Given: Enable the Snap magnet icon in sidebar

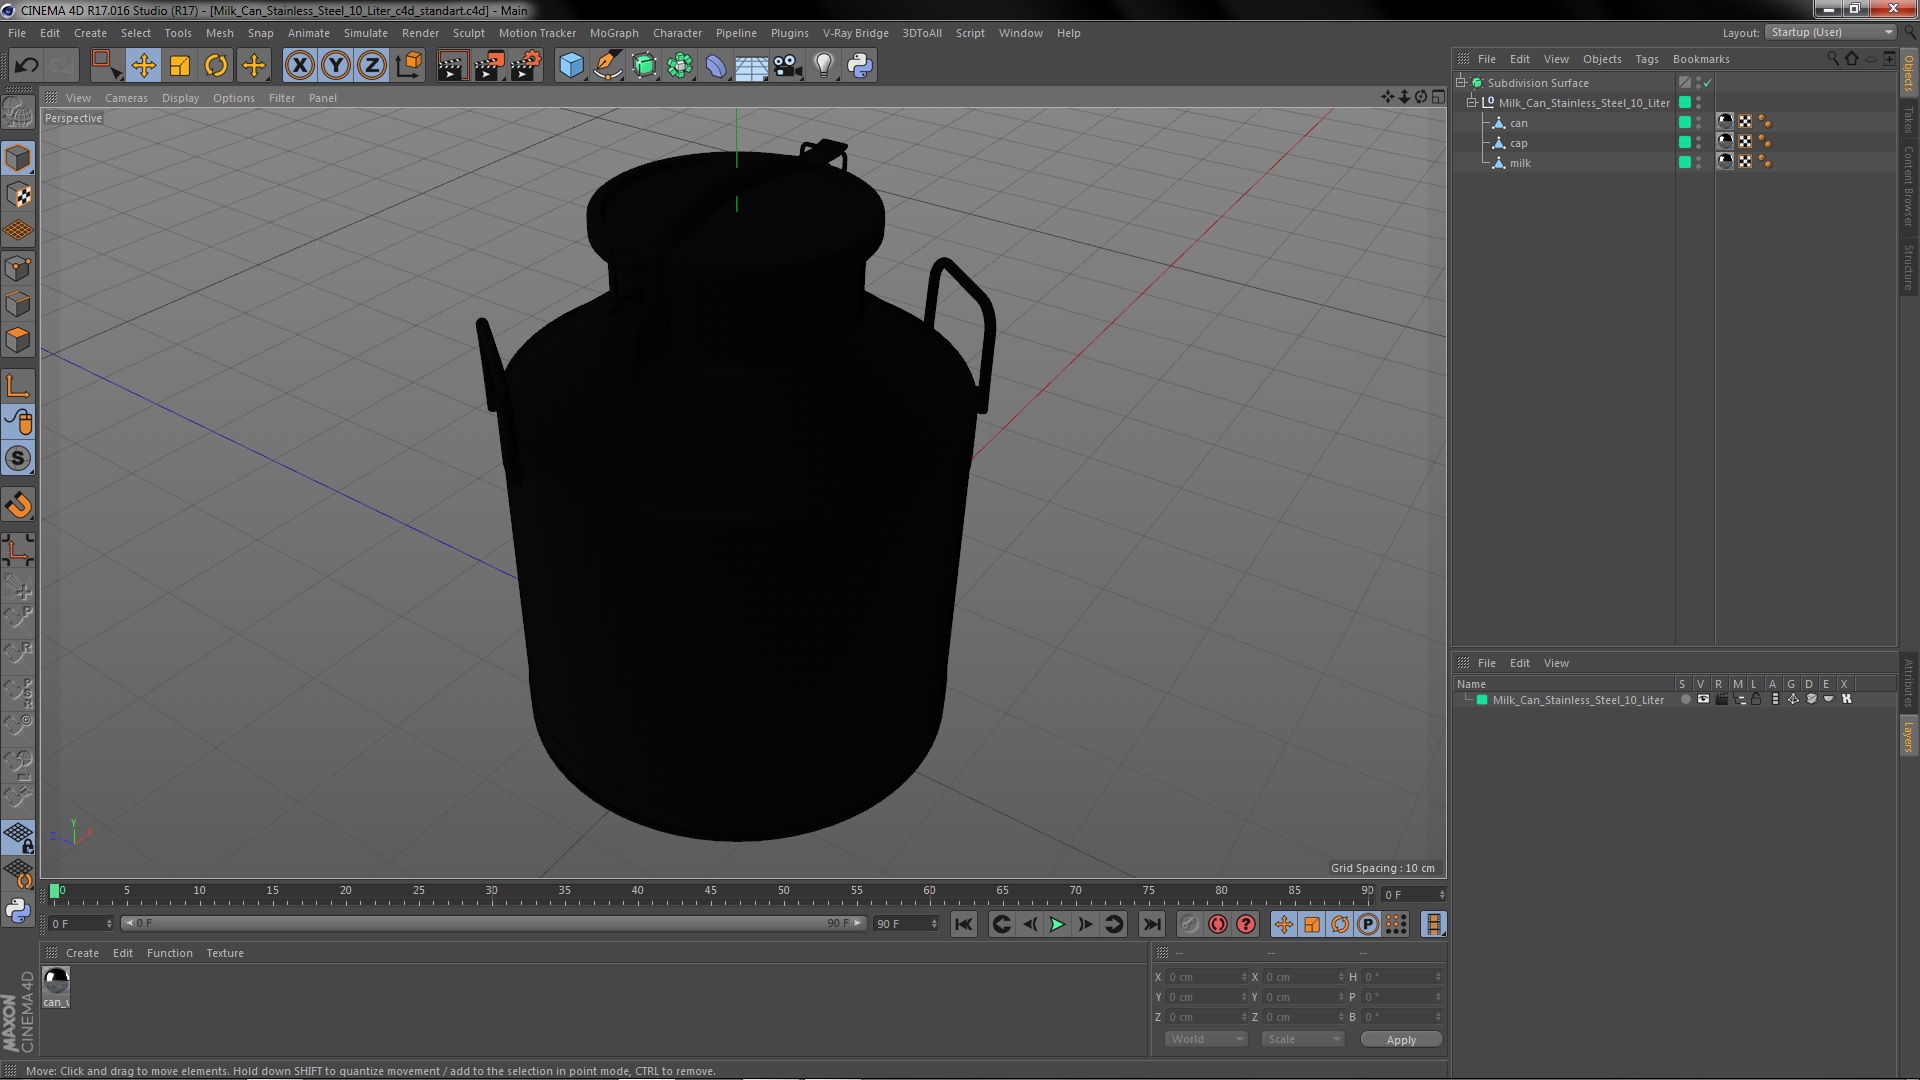Looking at the screenshot, I should coord(18,505).
